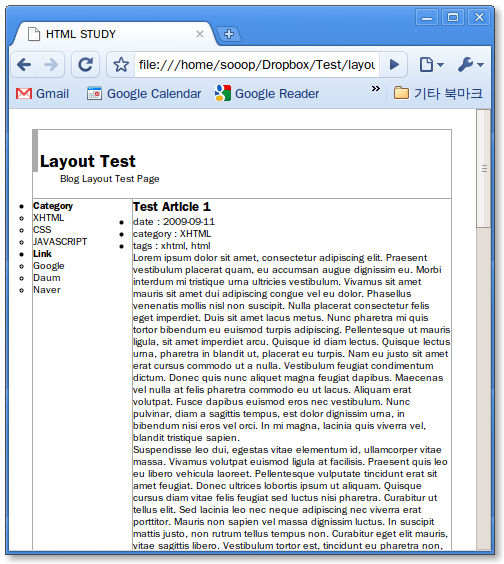Click the Layout Test heading
The height and width of the screenshot is (564, 504).
[87, 161]
